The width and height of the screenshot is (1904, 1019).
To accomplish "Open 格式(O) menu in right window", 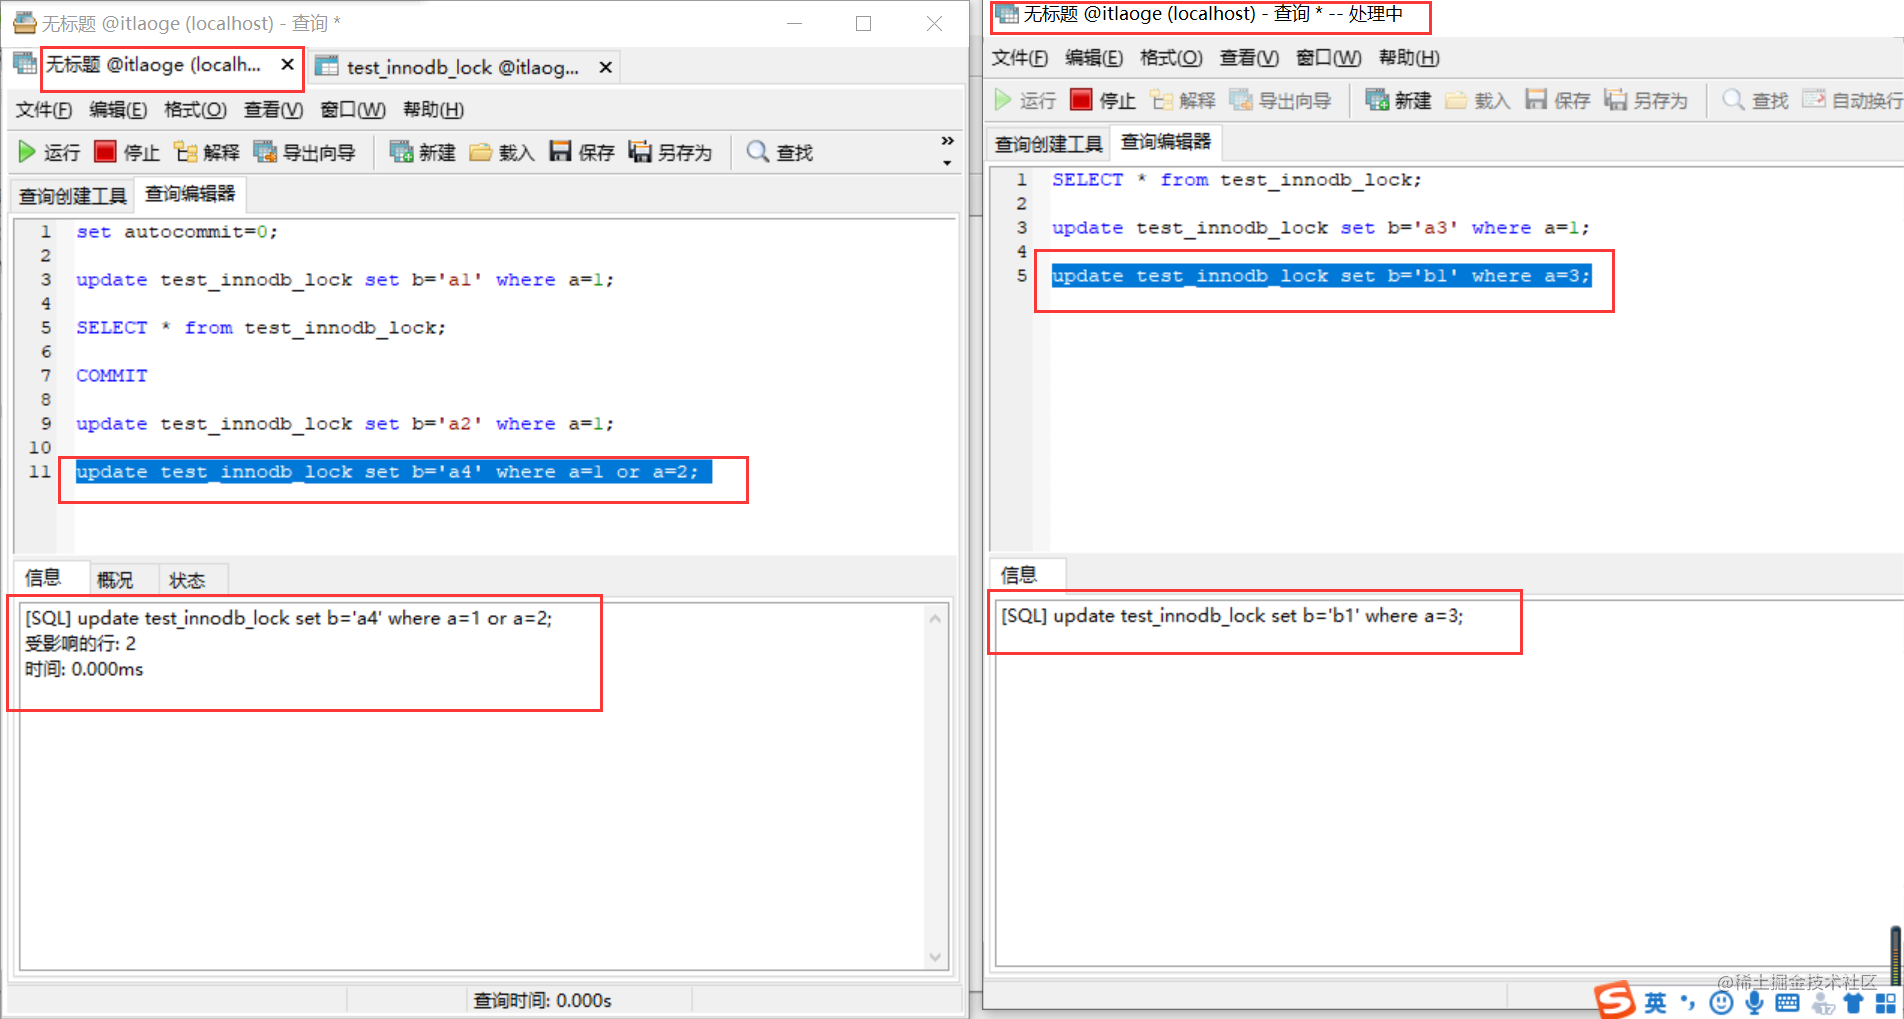I will click(1171, 57).
